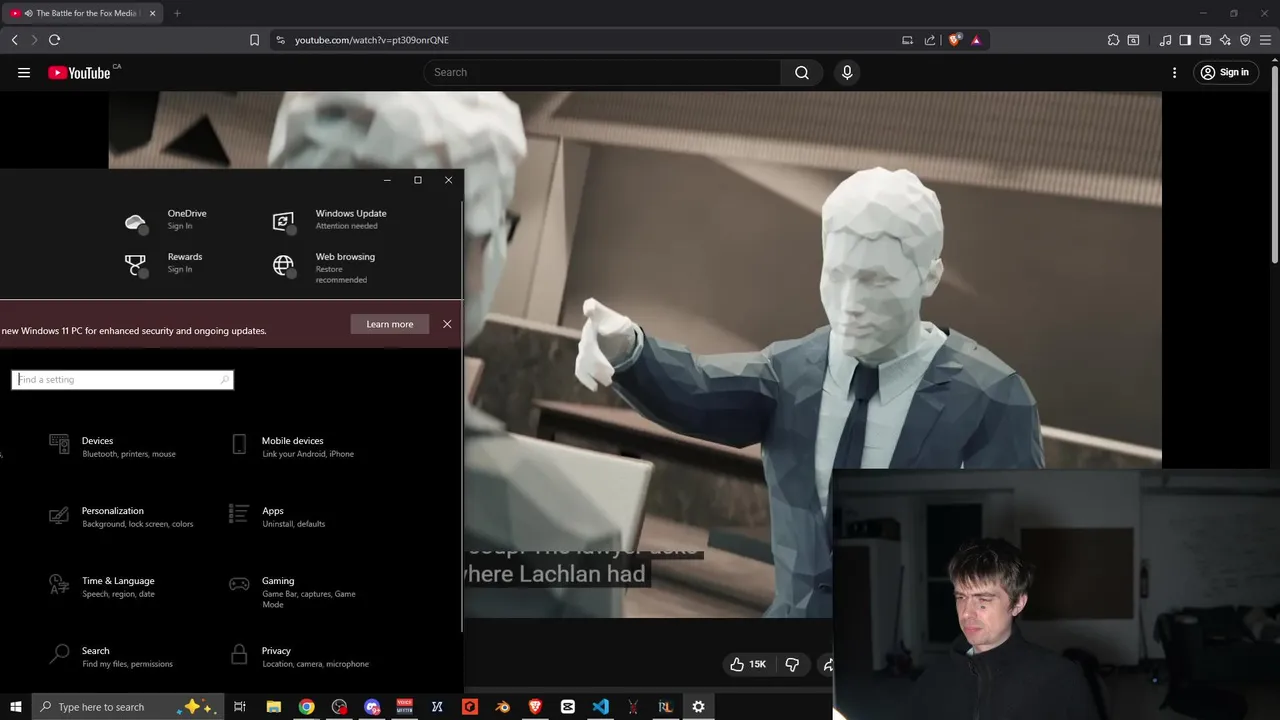Open Google Chrome from the taskbar
Viewport: 1280px width, 720px height.
306,706
